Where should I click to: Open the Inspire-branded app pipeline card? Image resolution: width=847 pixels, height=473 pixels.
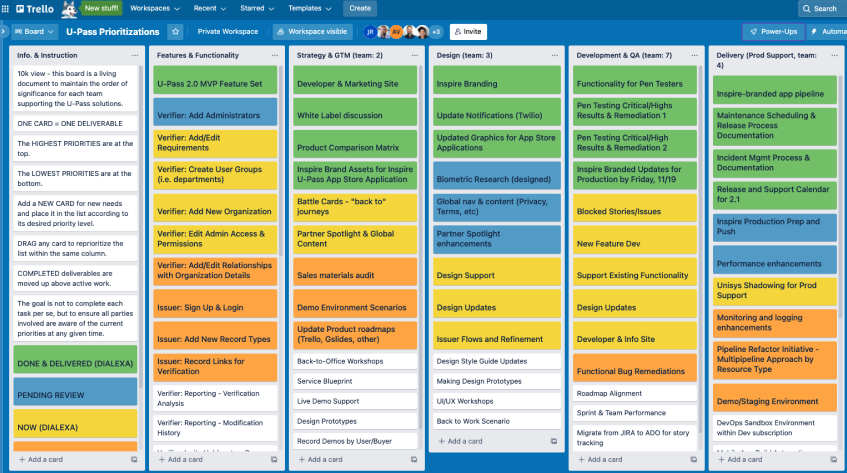pyautogui.click(x=775, y=90)
